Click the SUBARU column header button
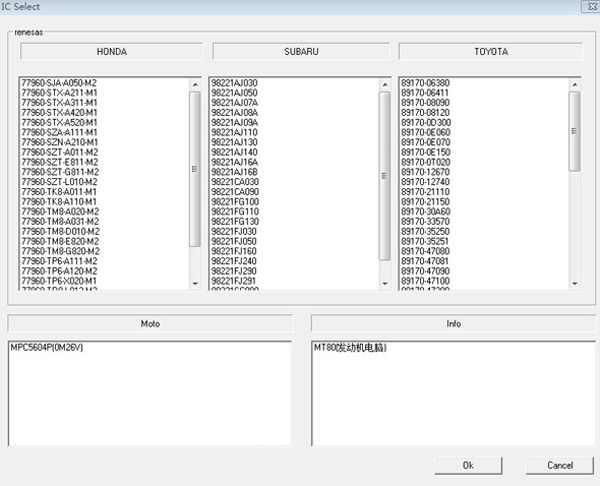The width and height of the screenshot is (600, 486). coord(301,52)
